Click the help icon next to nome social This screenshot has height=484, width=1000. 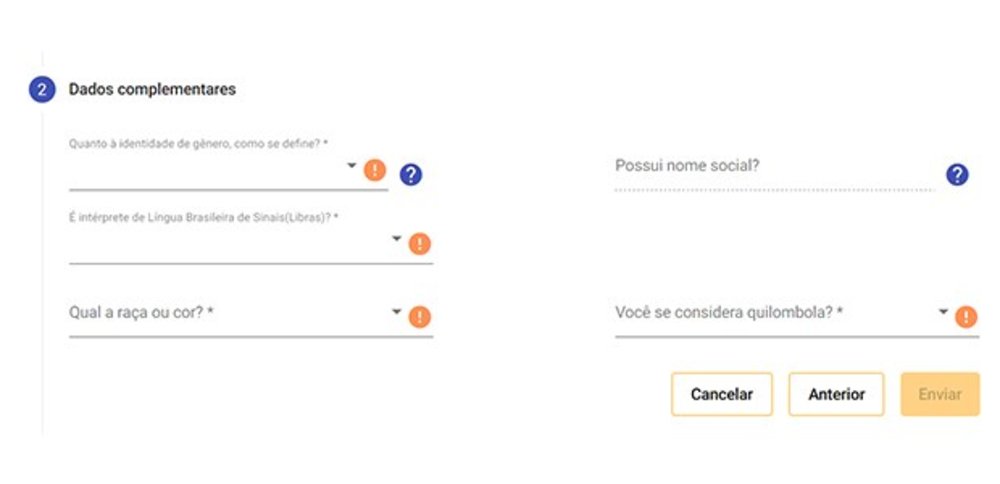[x=957, y=175]
